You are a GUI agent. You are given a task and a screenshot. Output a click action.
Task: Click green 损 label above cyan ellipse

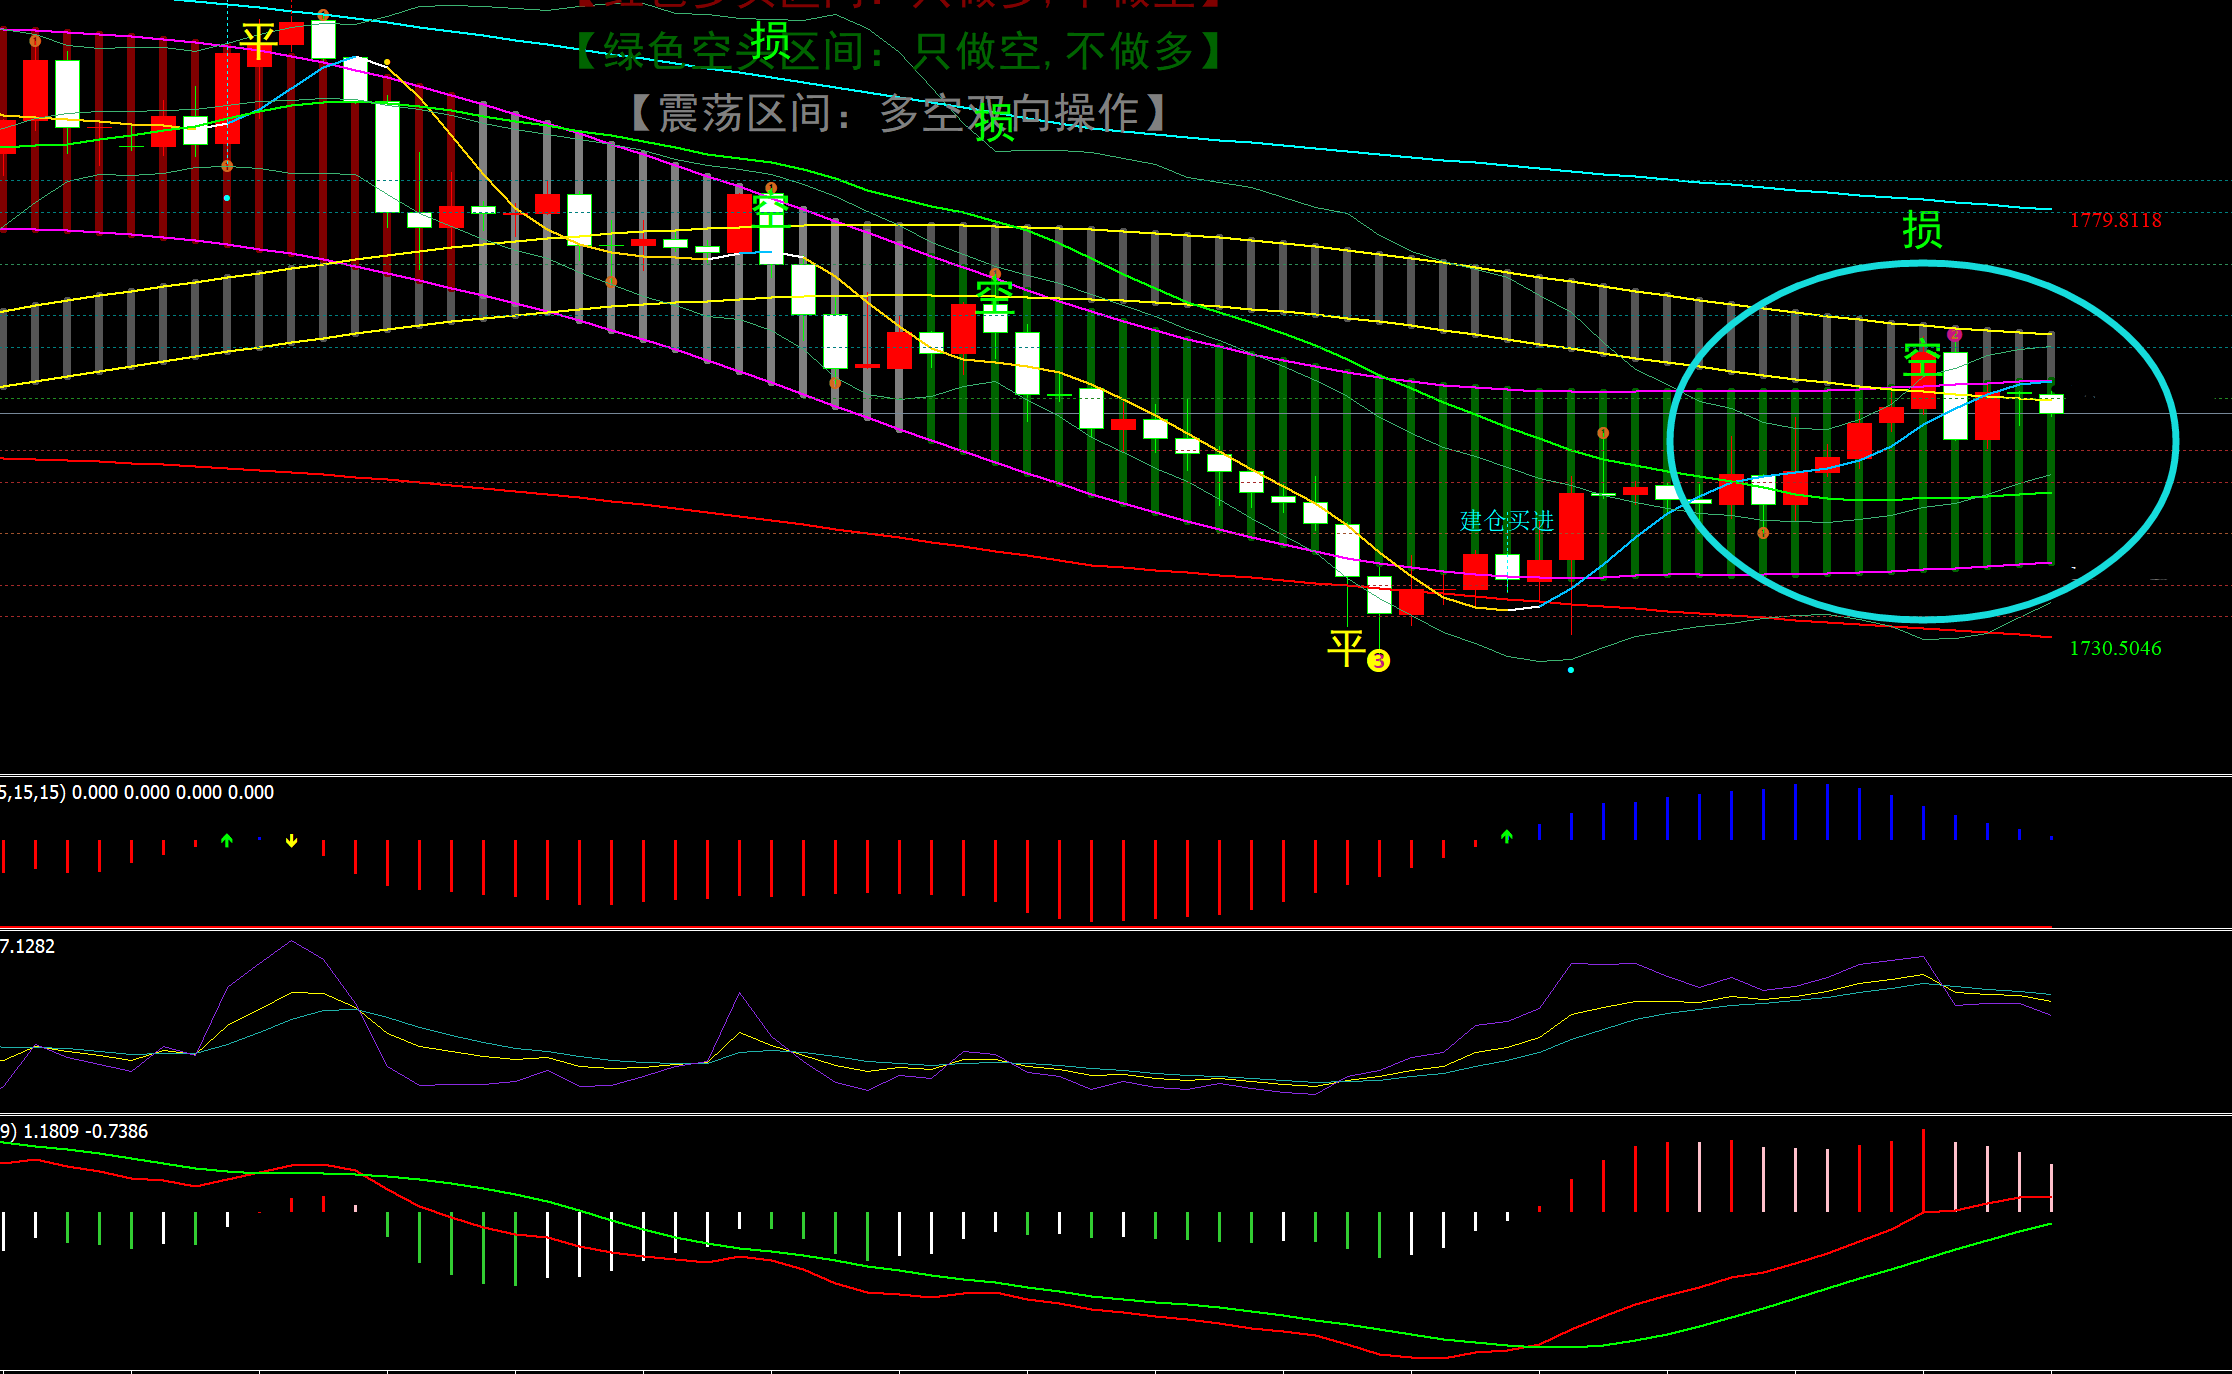point(1922,231)
